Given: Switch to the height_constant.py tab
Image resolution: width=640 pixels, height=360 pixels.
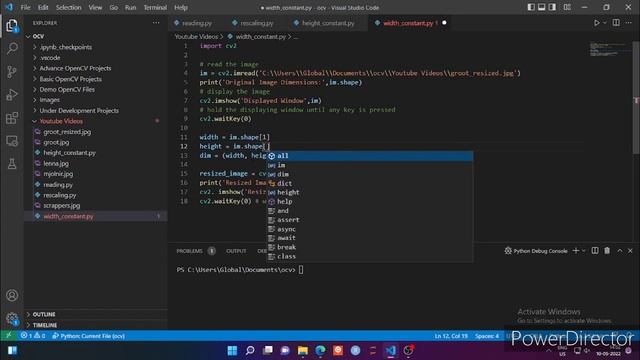Looking at the screenshot, I should pos(328,23).
